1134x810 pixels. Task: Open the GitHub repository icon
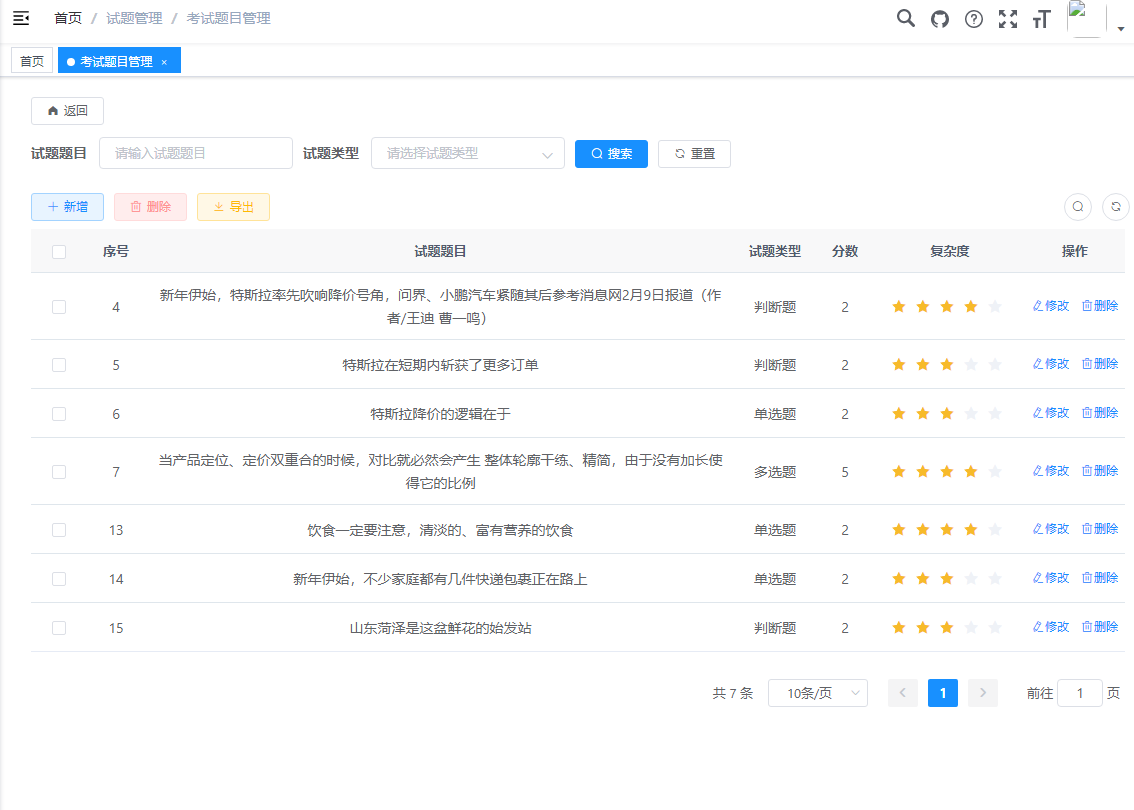tap(939, 19)
